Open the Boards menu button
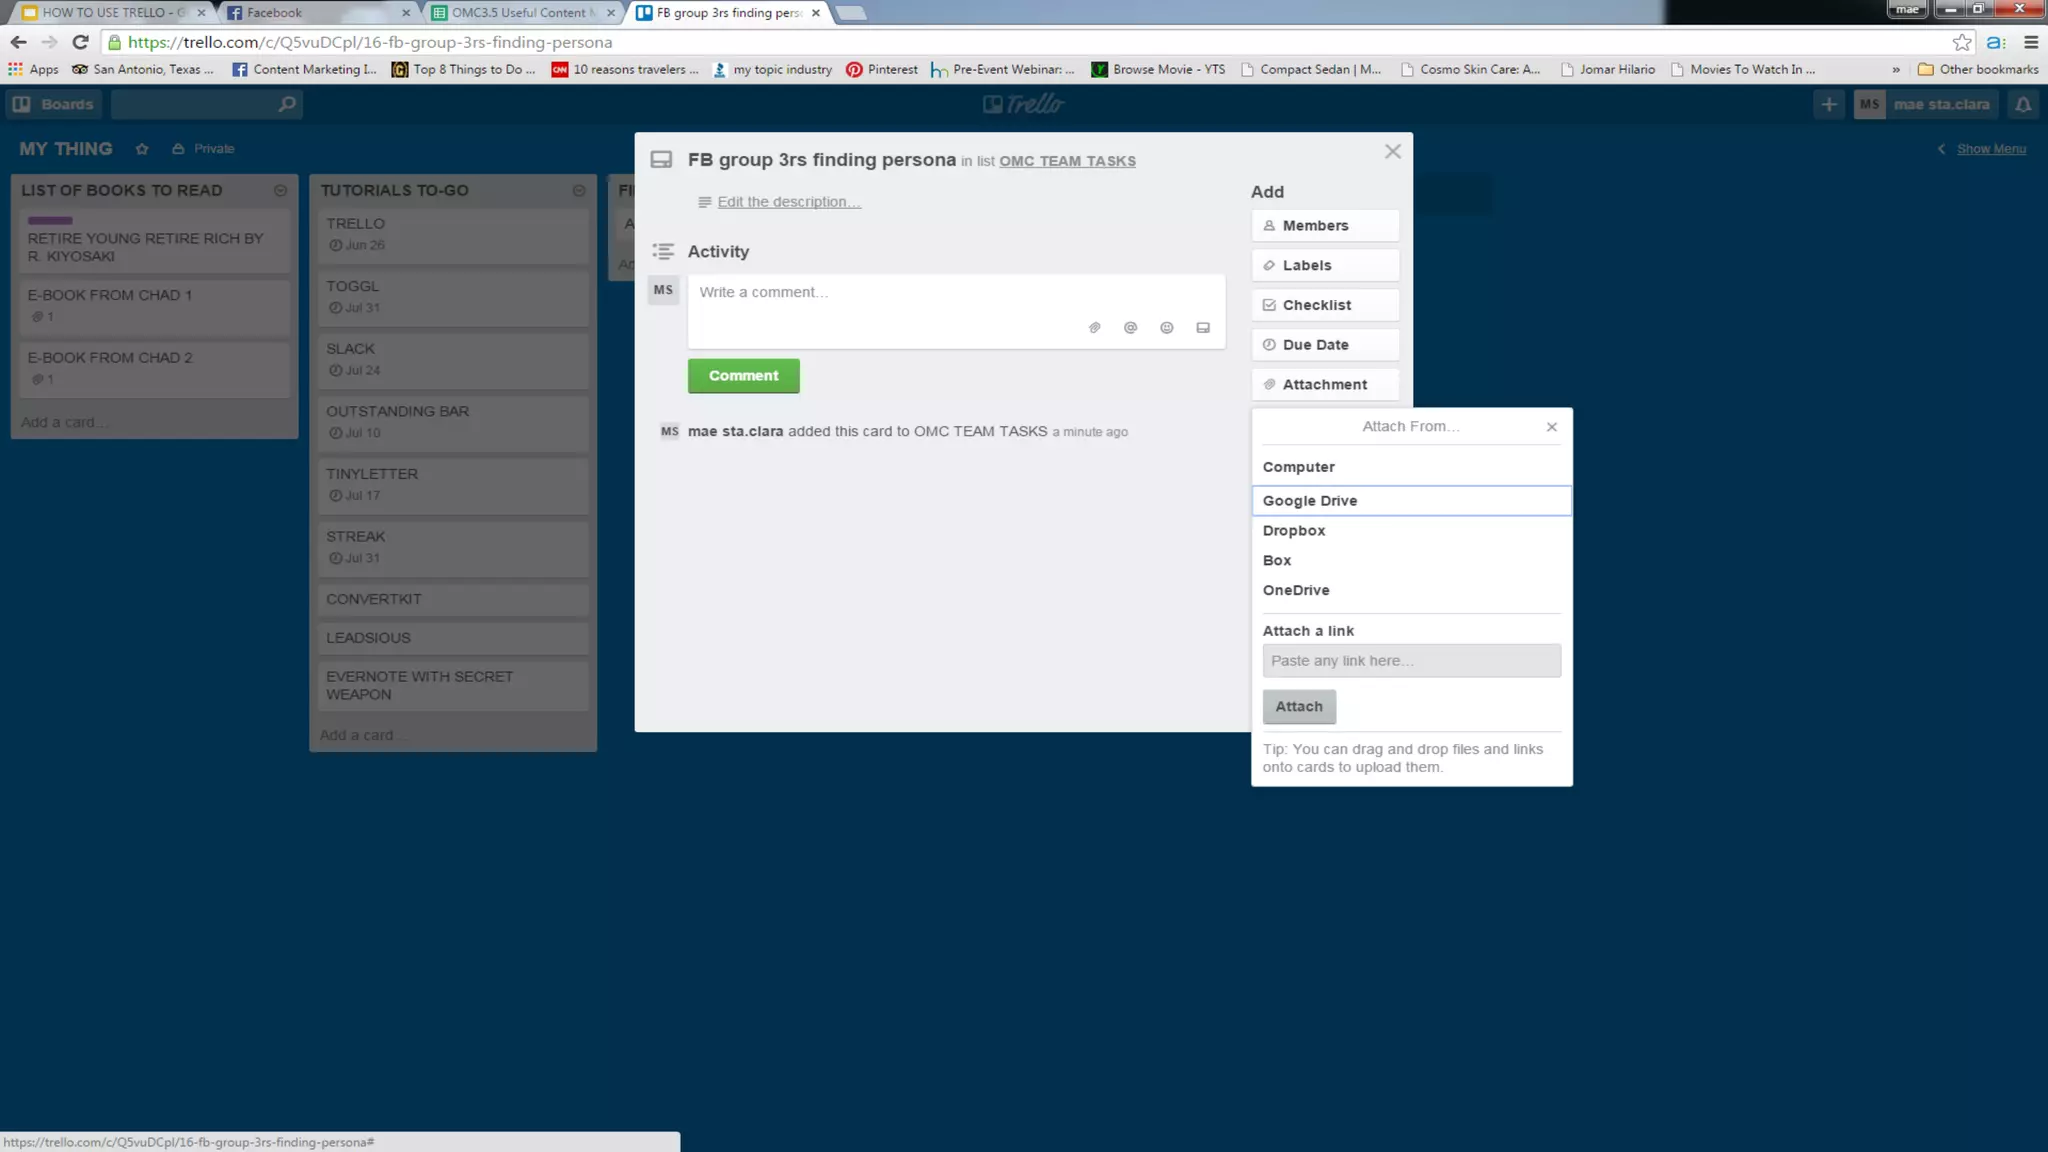This screenshot has width=2048, height=1152. (55, 104)
